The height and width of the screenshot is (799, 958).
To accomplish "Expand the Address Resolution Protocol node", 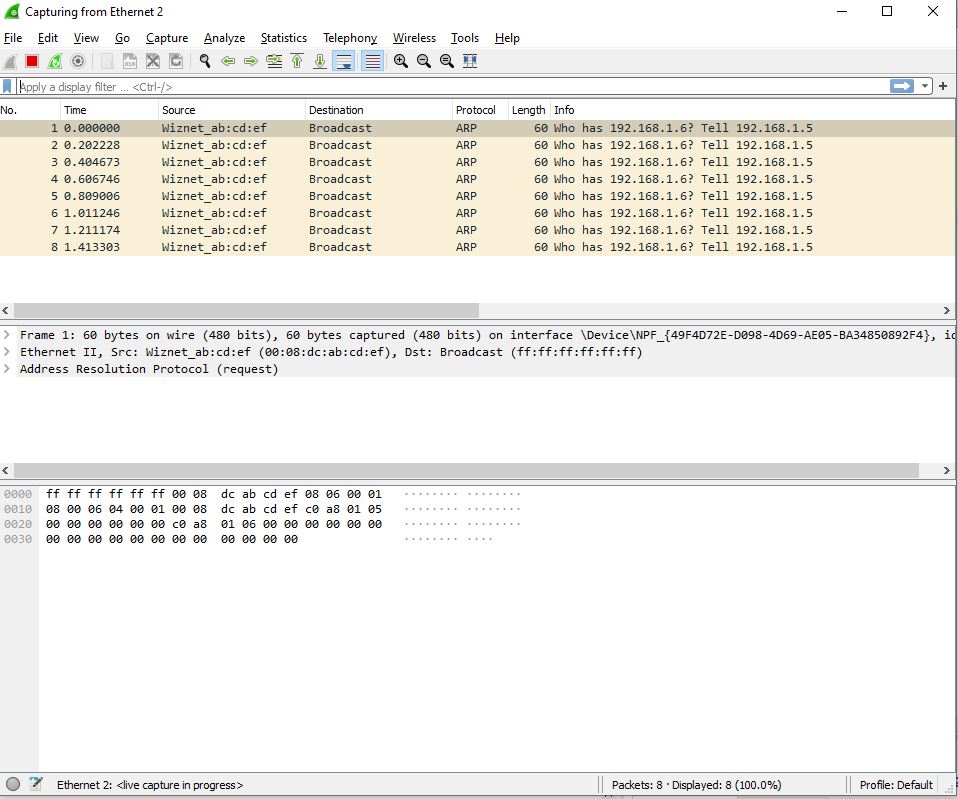I will click(x=7, y=369).
